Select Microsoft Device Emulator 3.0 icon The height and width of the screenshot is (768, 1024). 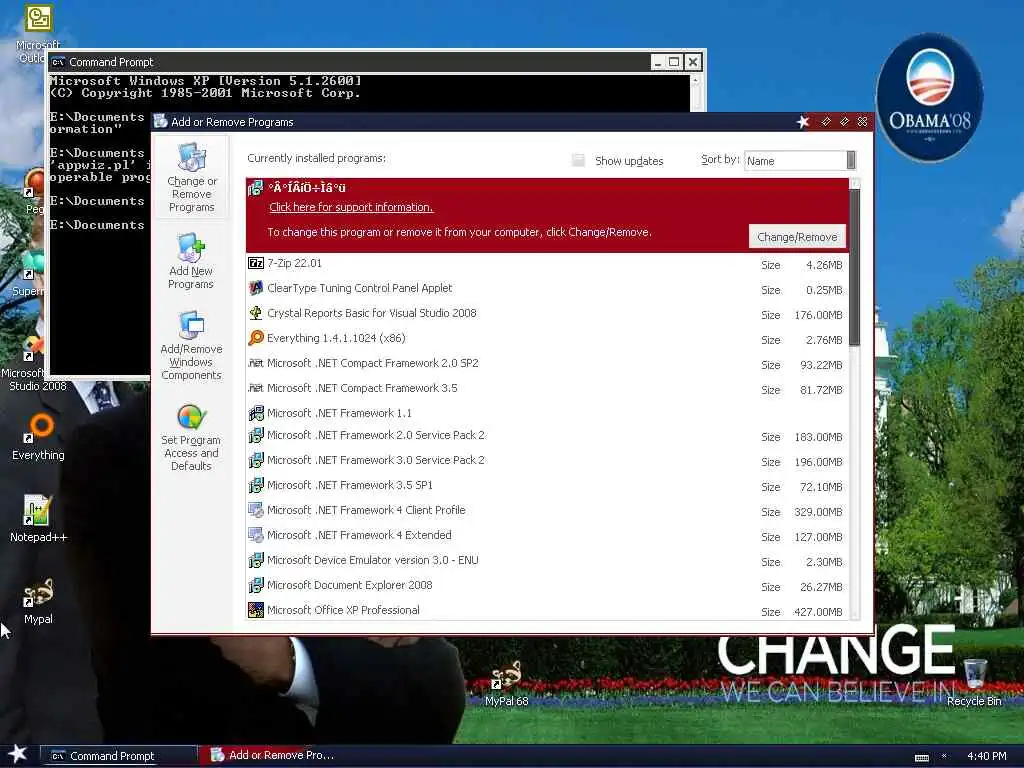pyautogui.click(x=256, y=560)
